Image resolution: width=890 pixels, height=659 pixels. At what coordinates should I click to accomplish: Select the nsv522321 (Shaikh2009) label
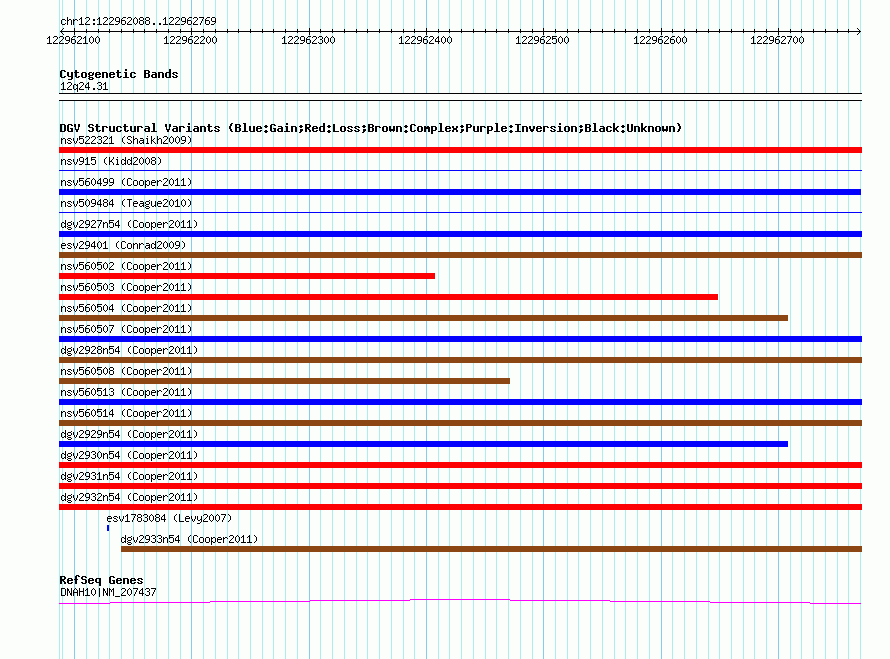coord(126,140)
